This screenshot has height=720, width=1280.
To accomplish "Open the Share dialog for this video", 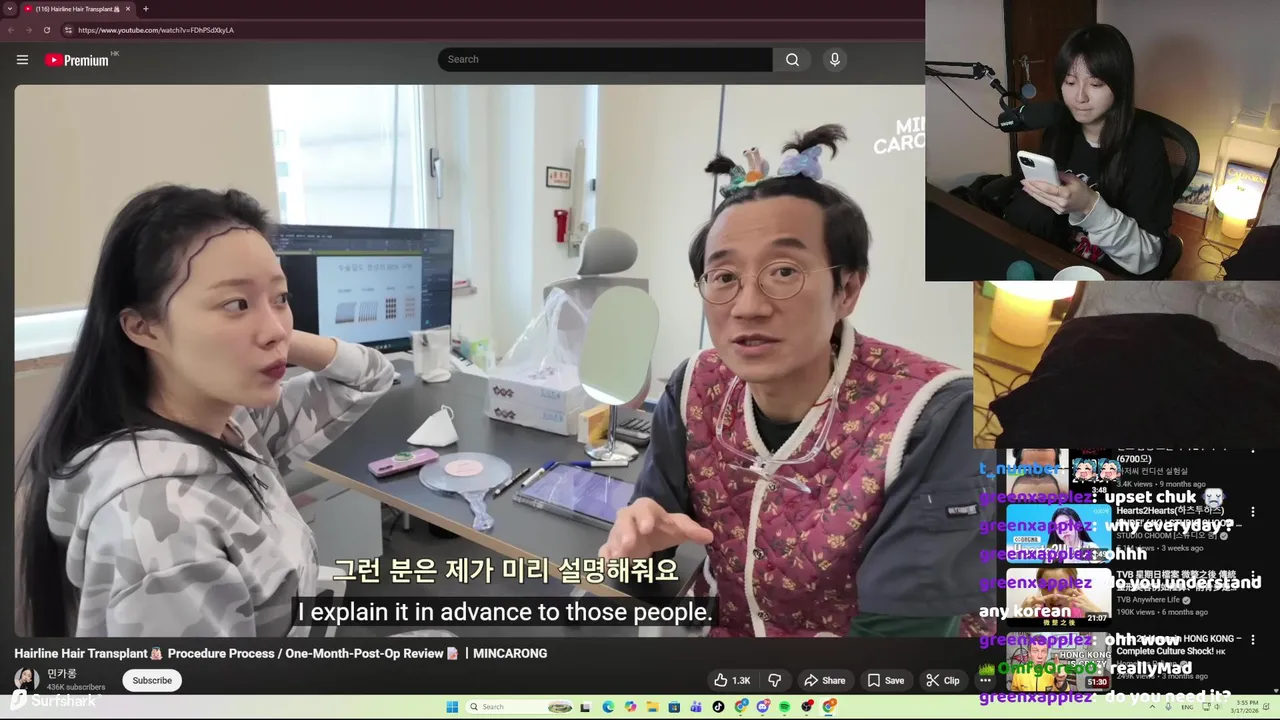I will coord(825,680).
